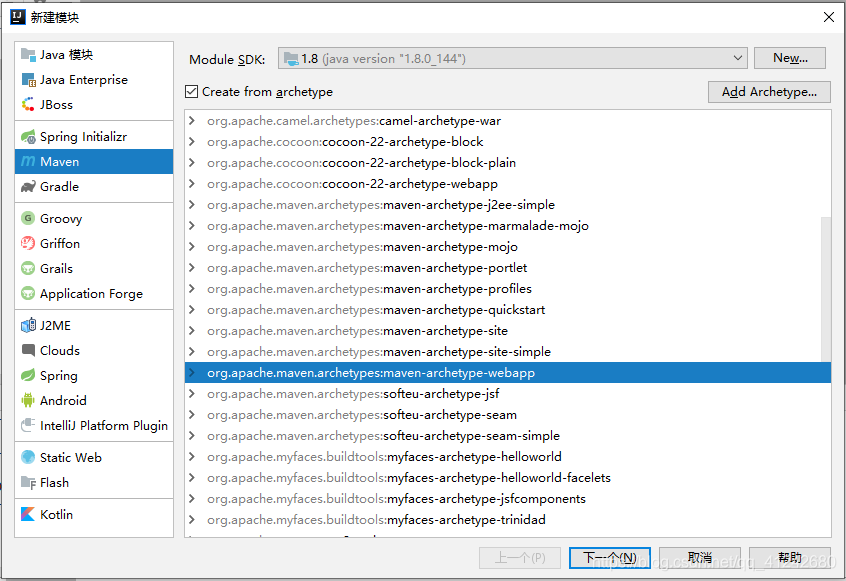Select softeu-archetype-seam-simple archetype
Screen dimensions: 846x581
(507, 436)
